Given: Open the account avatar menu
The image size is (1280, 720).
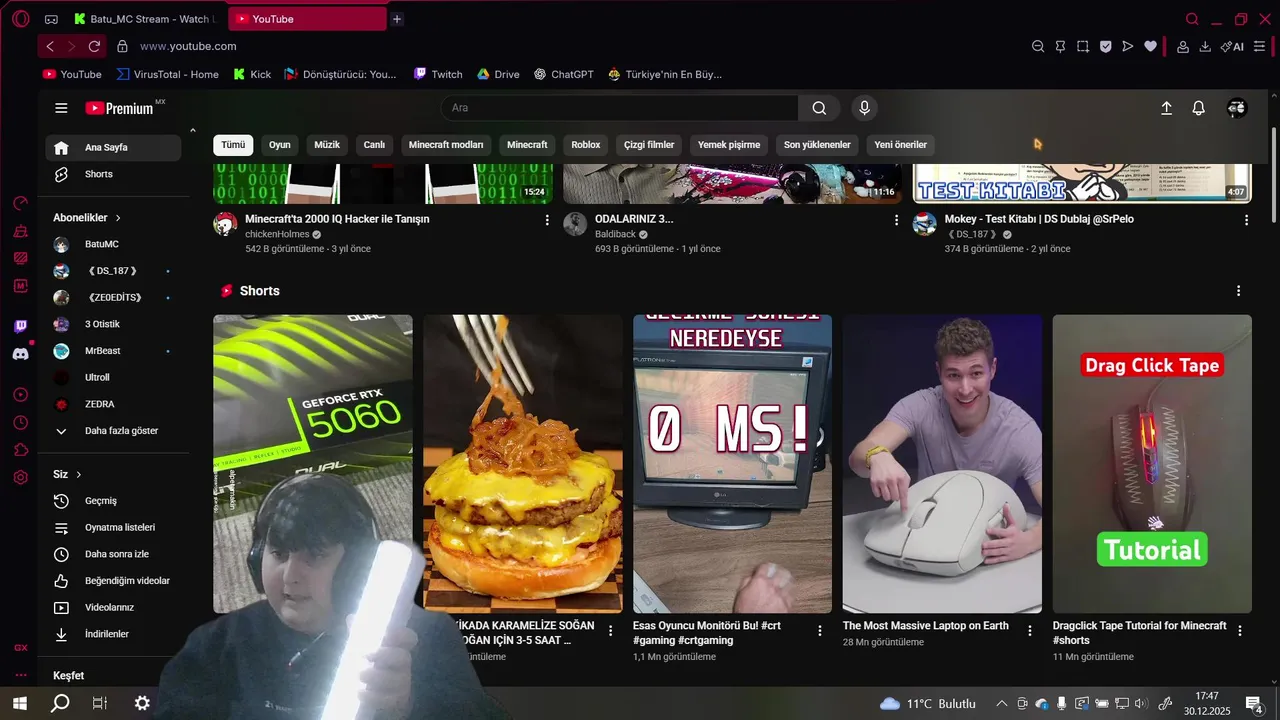Looking at the screenshot, I should tap(1237, 108).
